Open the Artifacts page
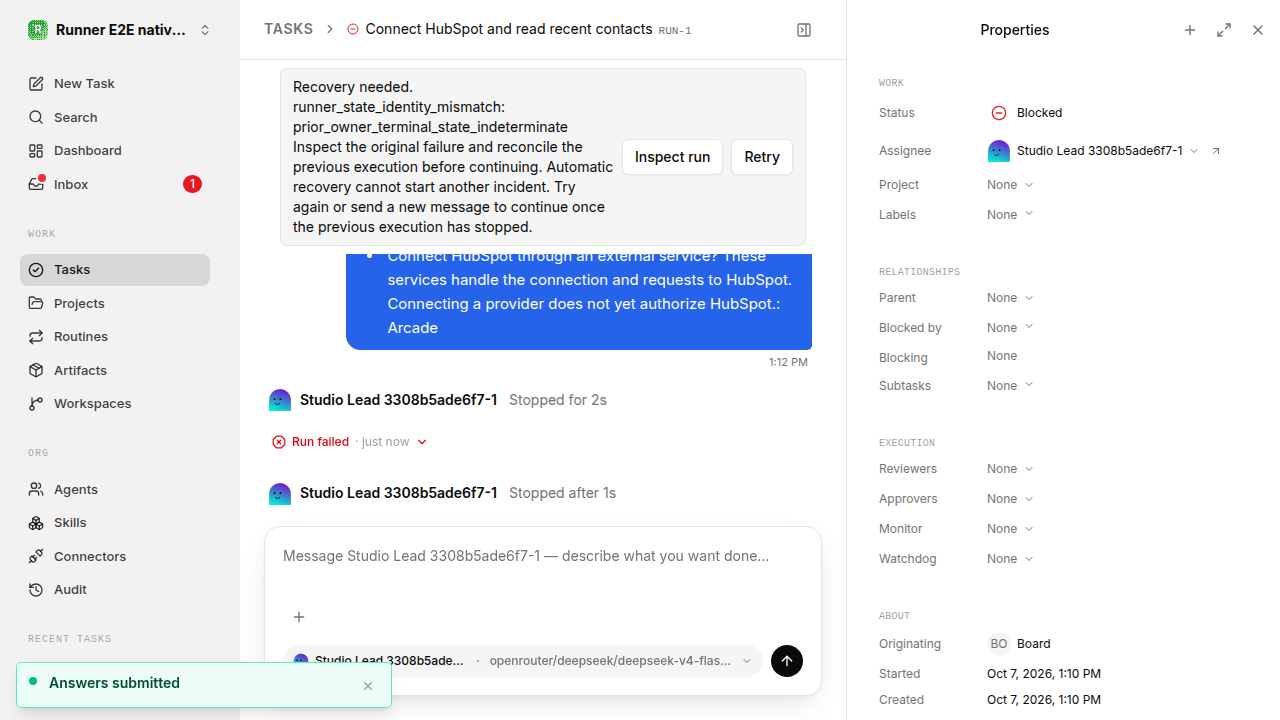 pyautogui.click(x=115, y=370)
